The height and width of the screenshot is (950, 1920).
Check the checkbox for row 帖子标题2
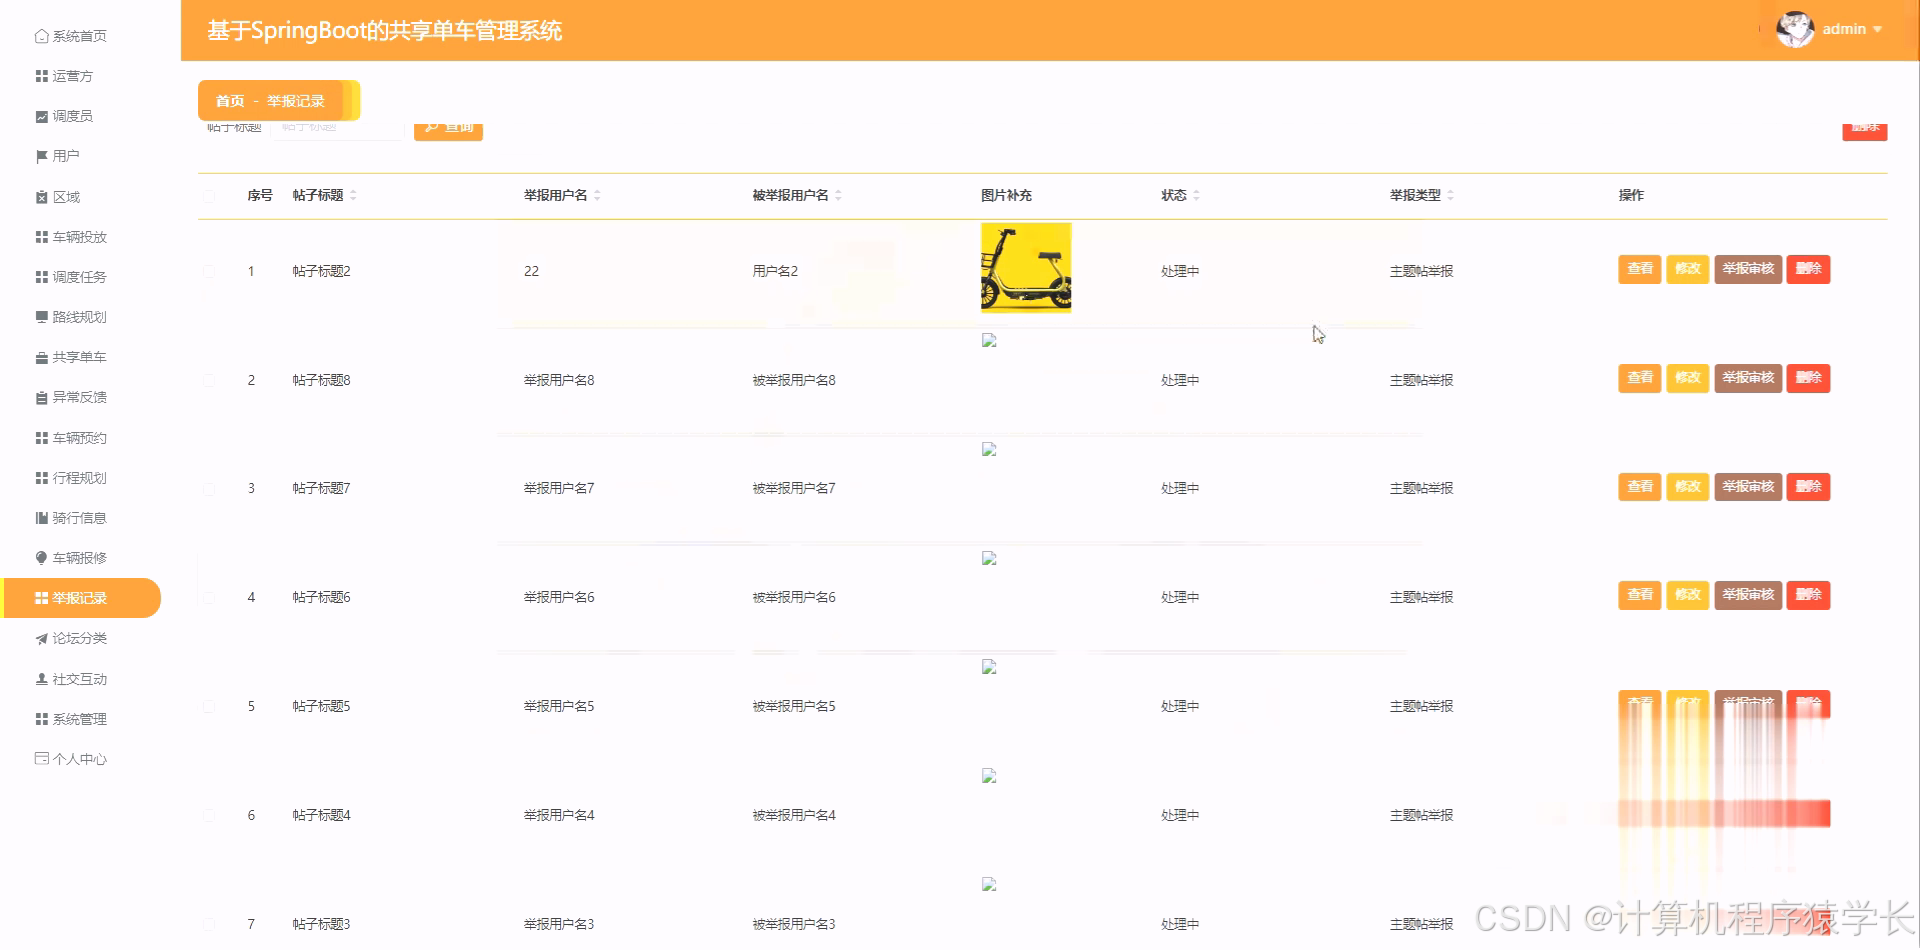209,270
